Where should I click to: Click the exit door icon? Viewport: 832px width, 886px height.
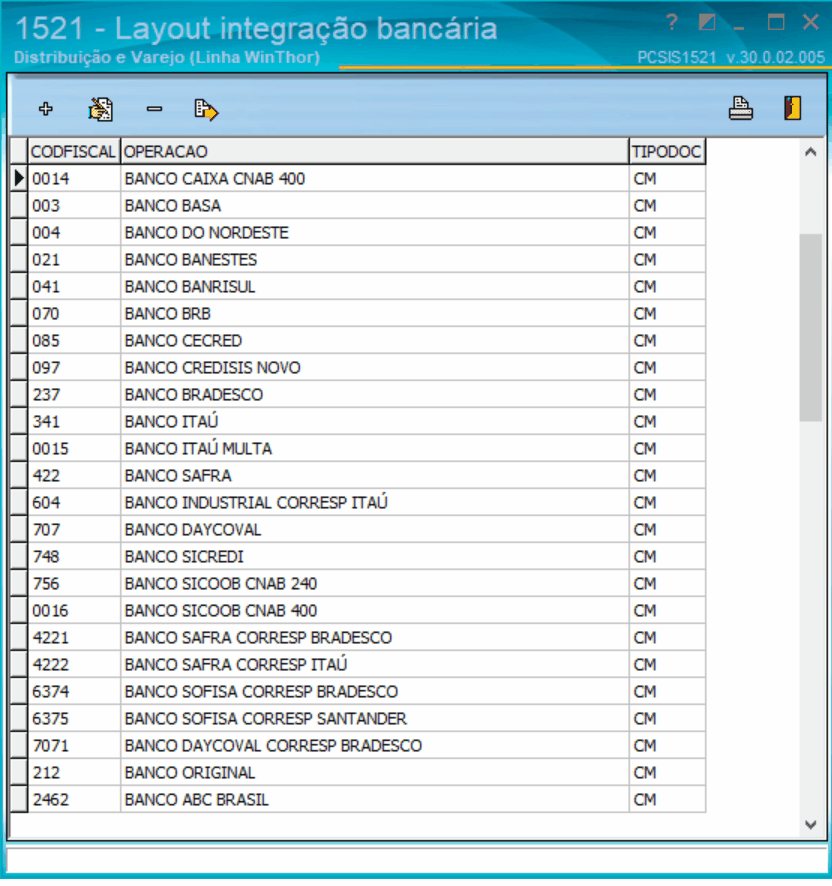click(792, 108)
